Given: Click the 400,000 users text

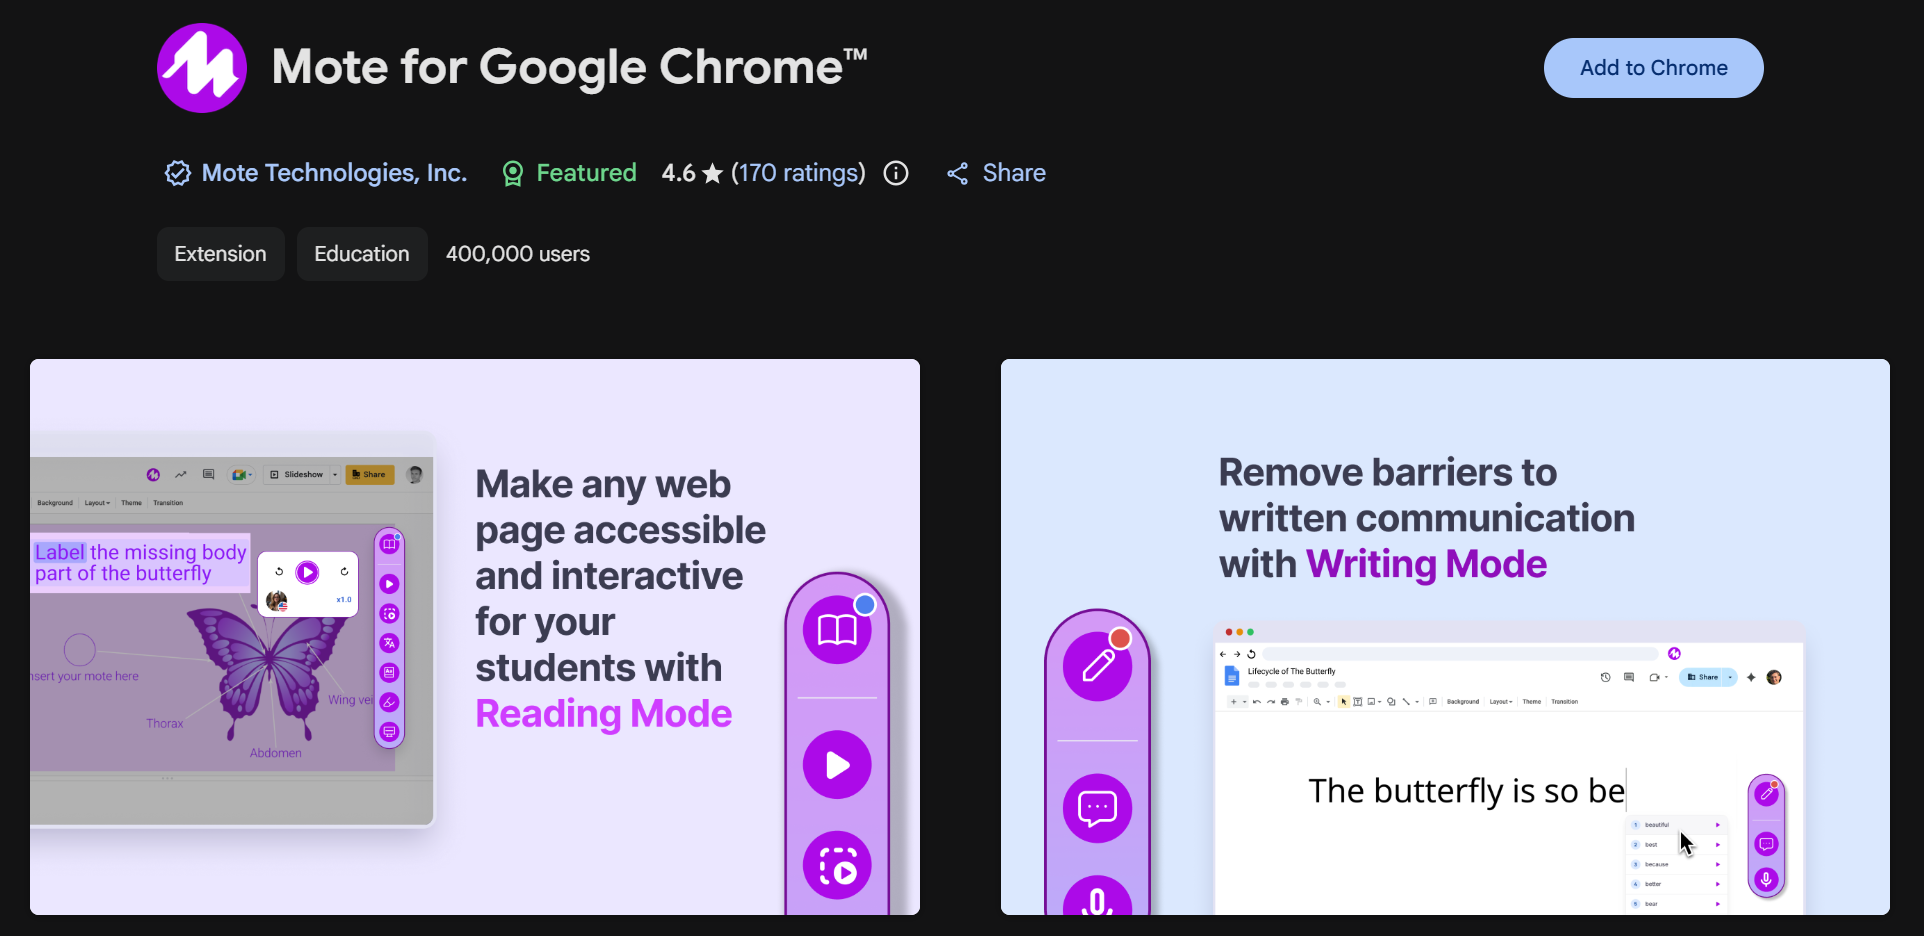Looking at the screenshot, I should [518, 254].
